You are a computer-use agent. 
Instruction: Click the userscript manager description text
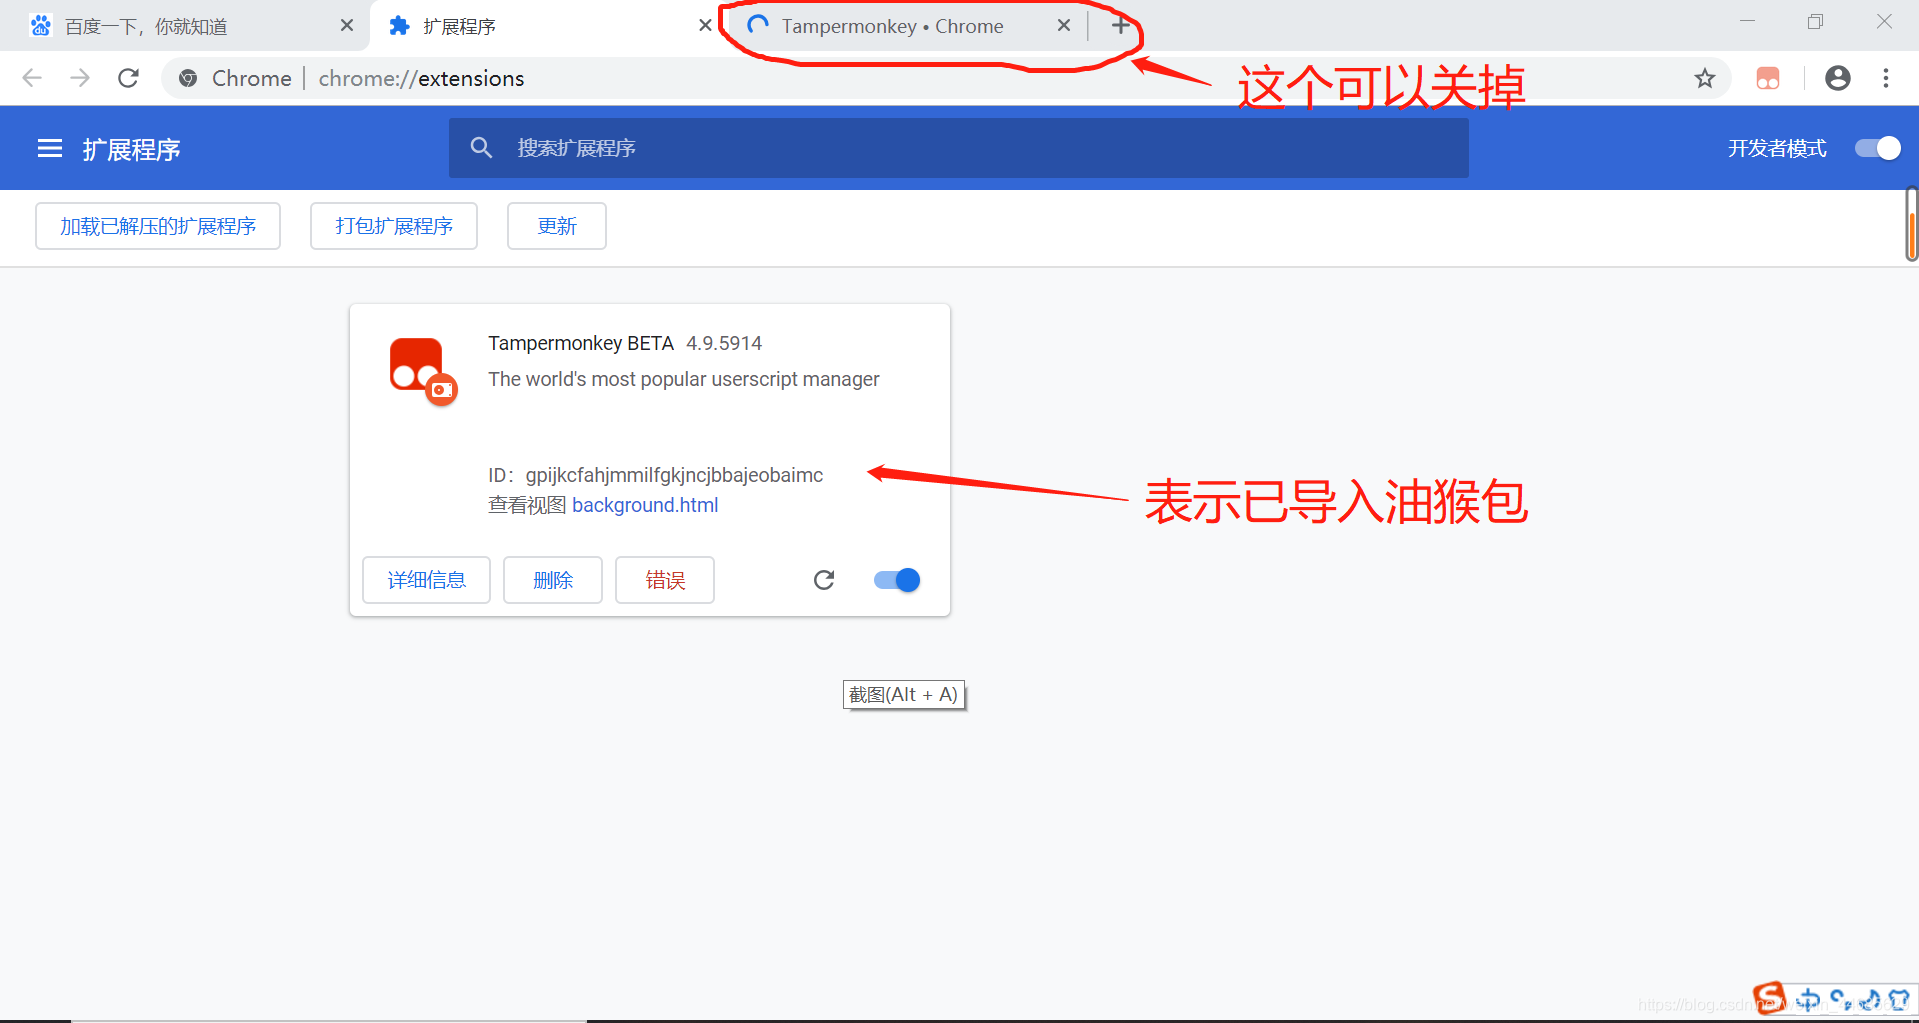pyautogui.click(x=684, y=379)
